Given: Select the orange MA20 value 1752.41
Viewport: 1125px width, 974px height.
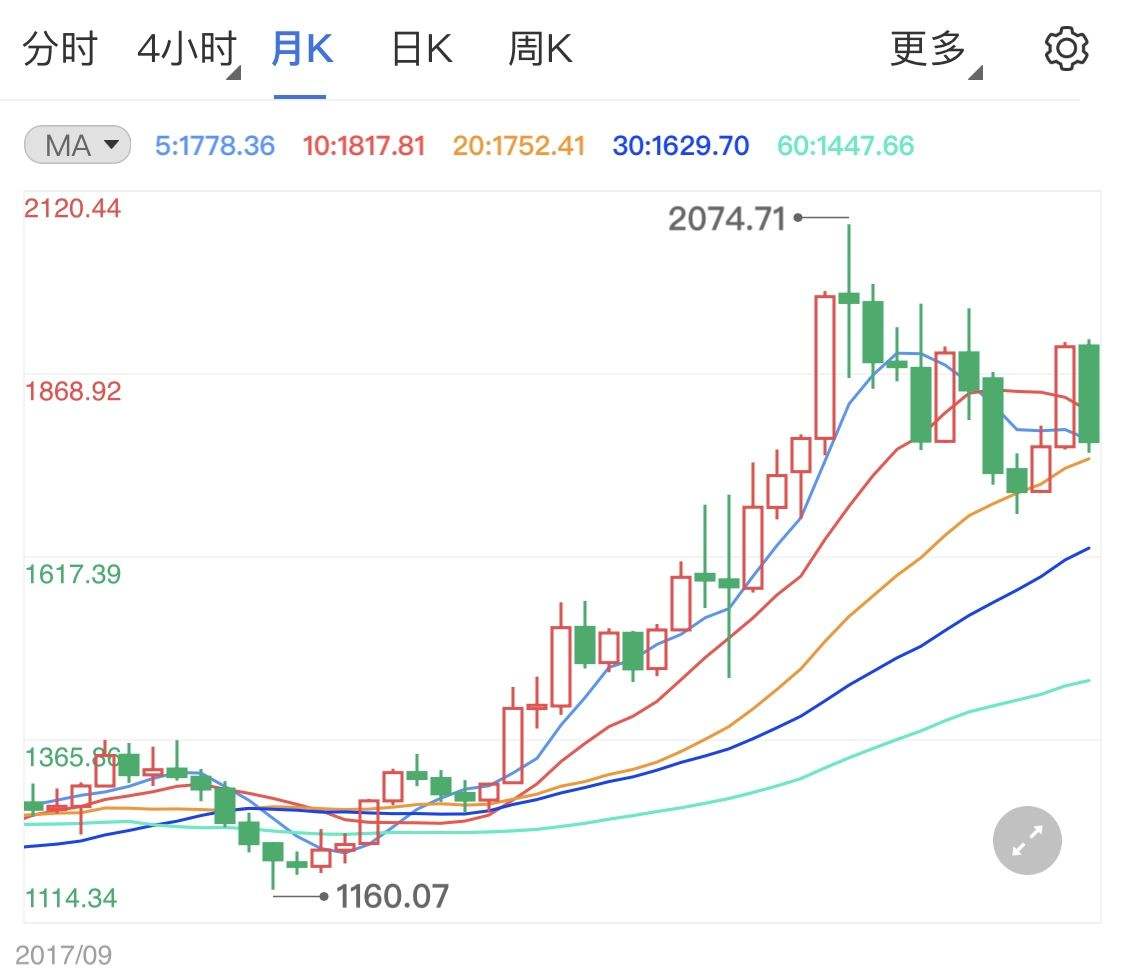Looking at the screenshot, I should click(518, 146).
